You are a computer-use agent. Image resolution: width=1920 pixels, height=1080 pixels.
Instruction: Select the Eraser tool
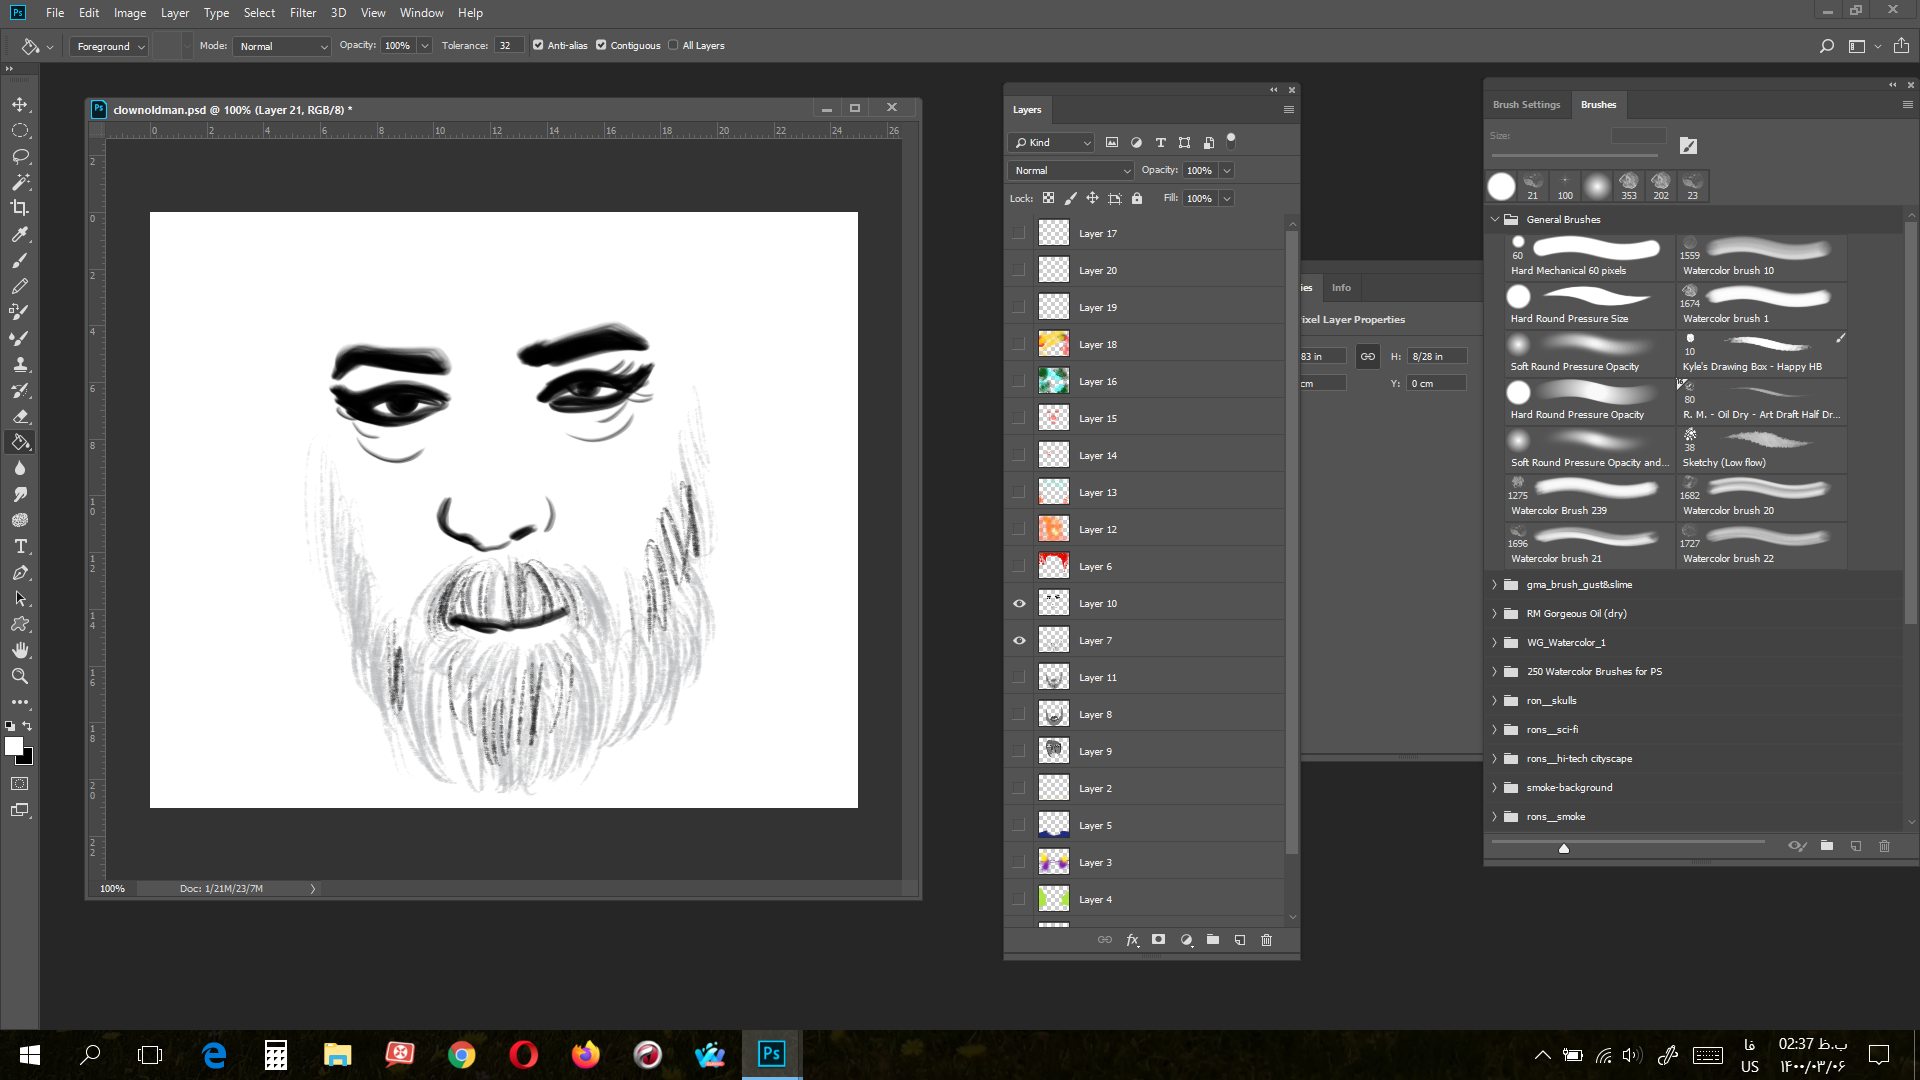click(20, 416)
